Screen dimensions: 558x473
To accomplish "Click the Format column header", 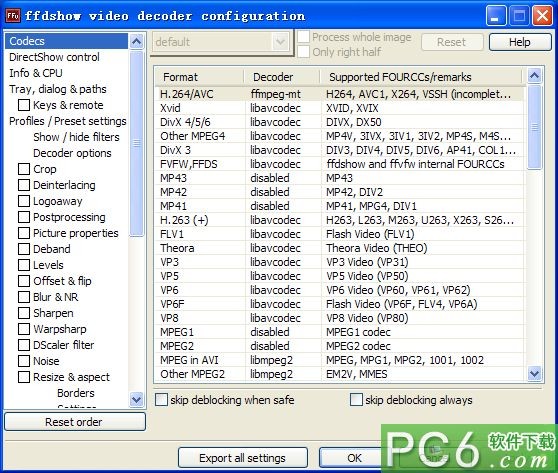I will 200,77.
